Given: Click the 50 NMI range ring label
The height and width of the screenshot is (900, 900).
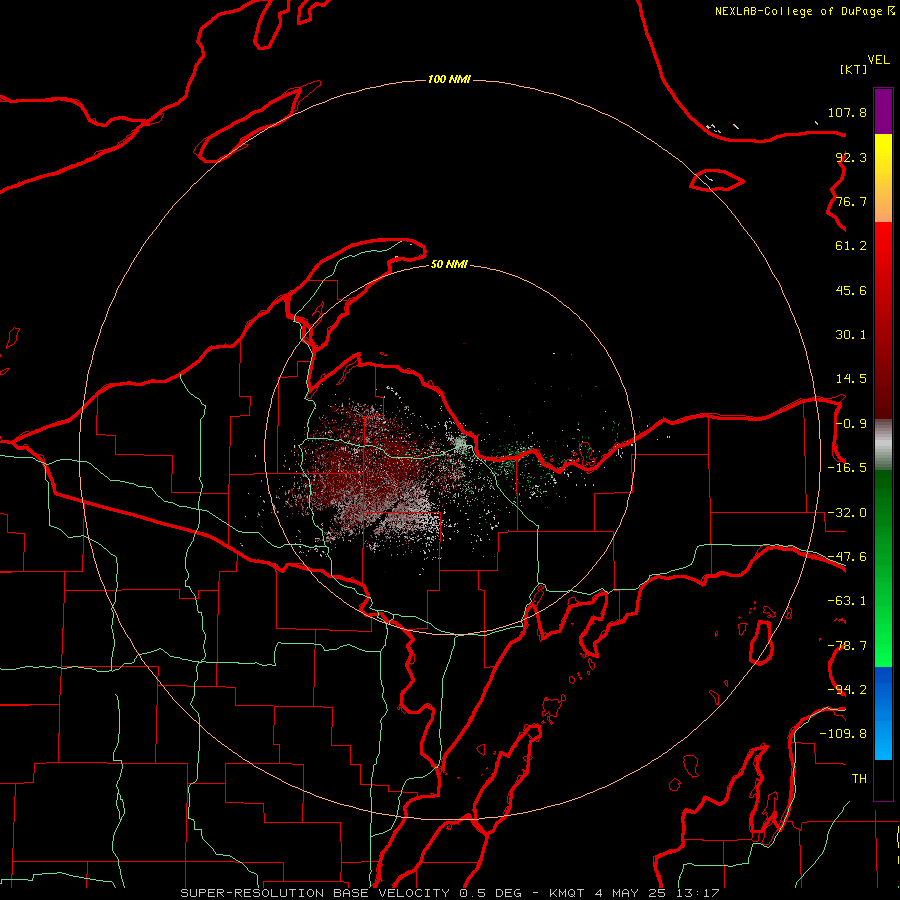Looking at the screenshot, I should (x=449, y=264).
